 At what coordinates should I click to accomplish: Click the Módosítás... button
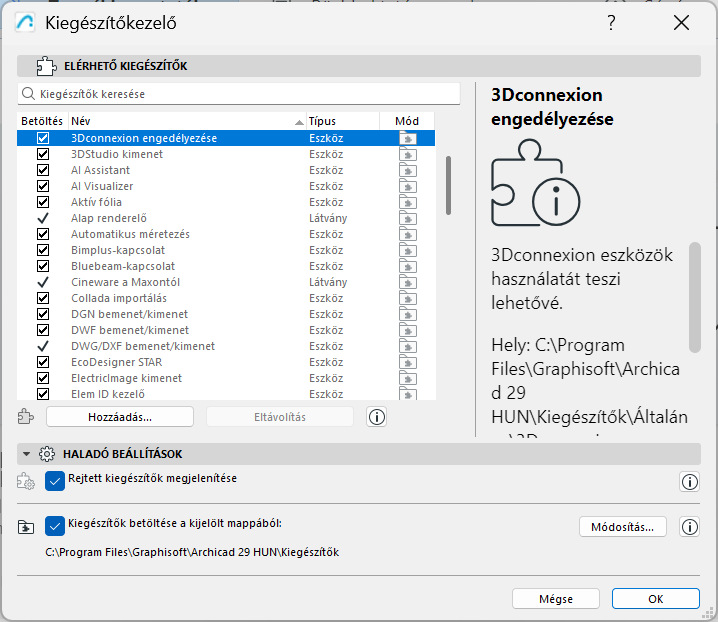pyautogui.click(x=623, y=527)
